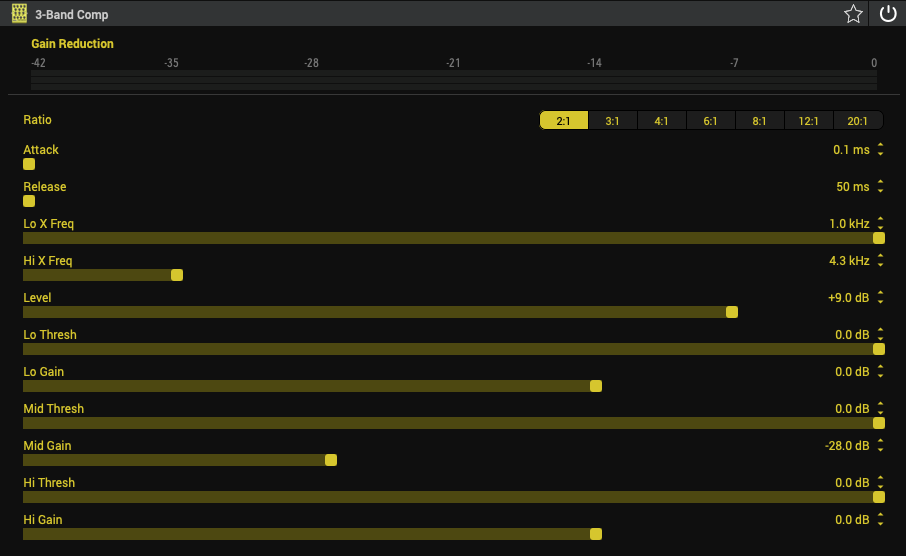906x556 pixels.
Task: Click the Hi X Freq slider handle
Action: 177,275
